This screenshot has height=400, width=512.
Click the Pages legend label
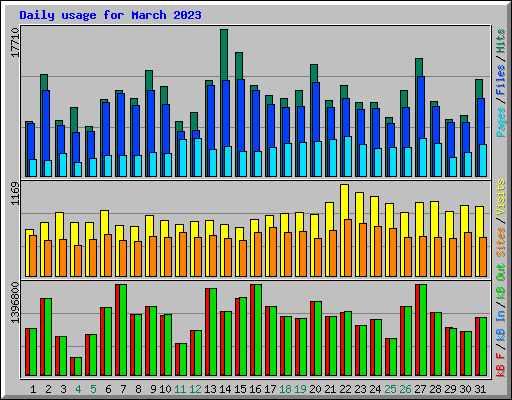[x=501, y=122]
